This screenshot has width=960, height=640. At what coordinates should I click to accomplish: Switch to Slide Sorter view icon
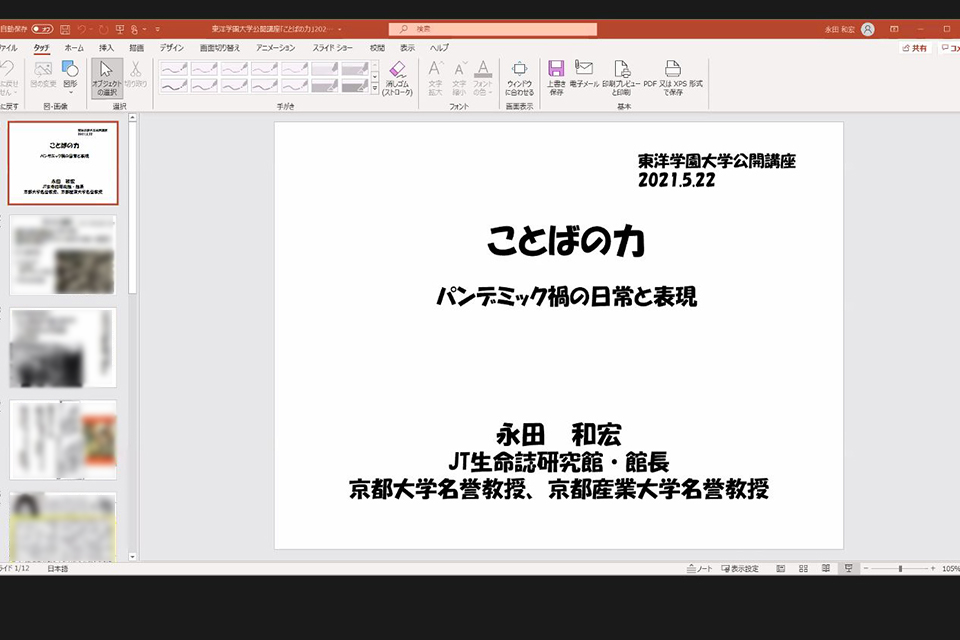(803, 568)
